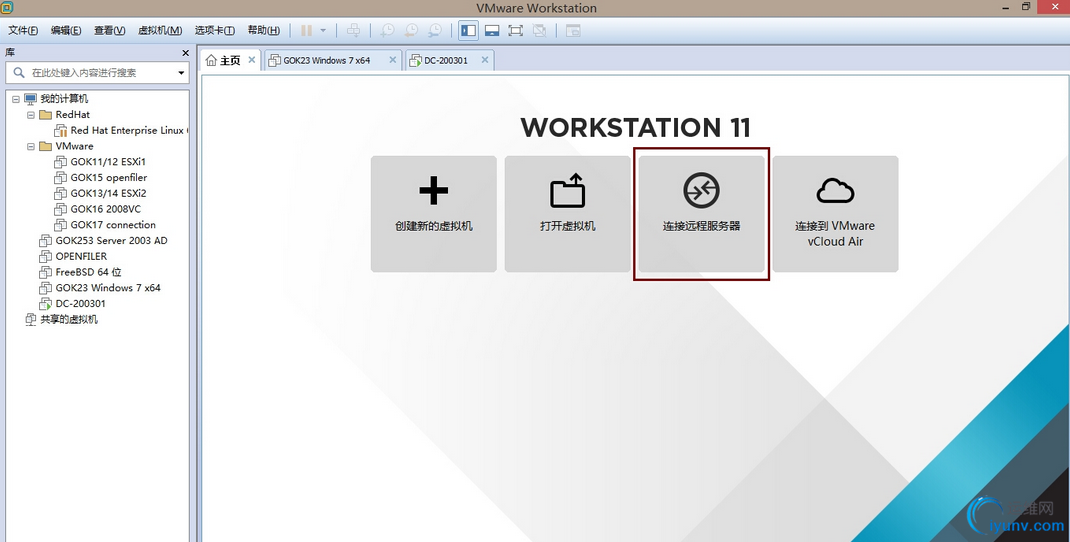This screenshot has height=542, width=1070.
Task: Toggle the show library sidebar toolbar icon
Action: [468, 31]
